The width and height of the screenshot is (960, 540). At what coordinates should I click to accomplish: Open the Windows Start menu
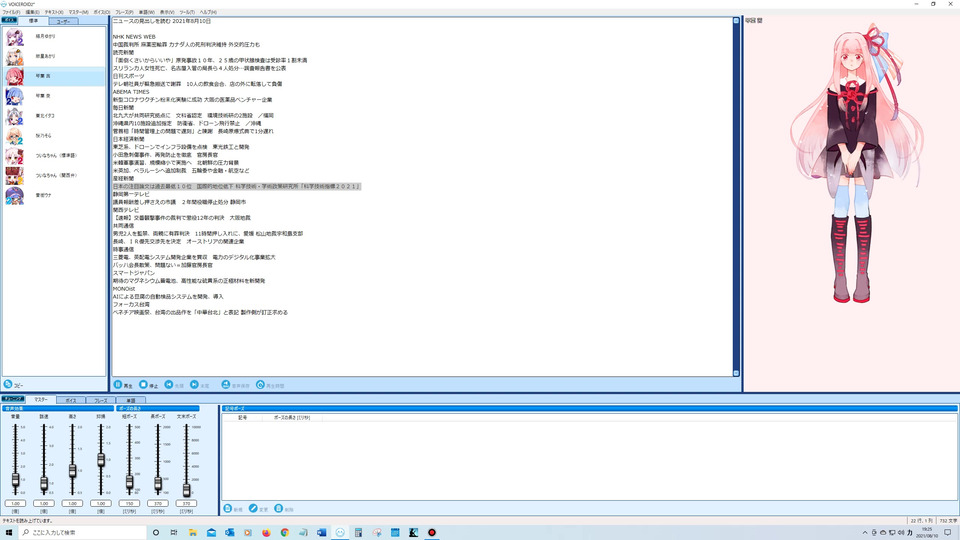pyautogui.click(x=9, y=533)
